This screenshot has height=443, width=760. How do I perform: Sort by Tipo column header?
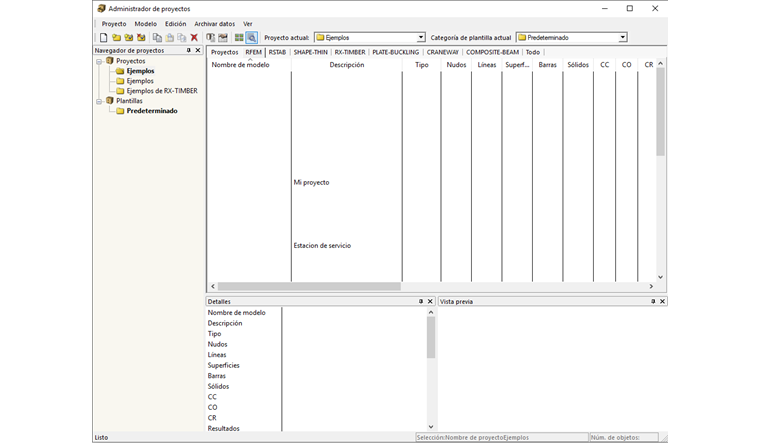tap(422, 64)
